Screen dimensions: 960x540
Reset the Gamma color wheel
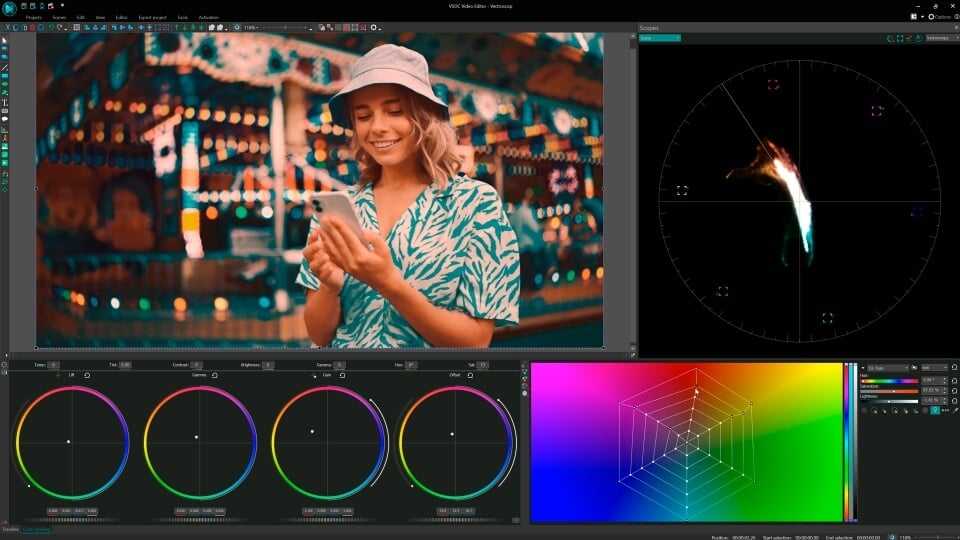214,375
